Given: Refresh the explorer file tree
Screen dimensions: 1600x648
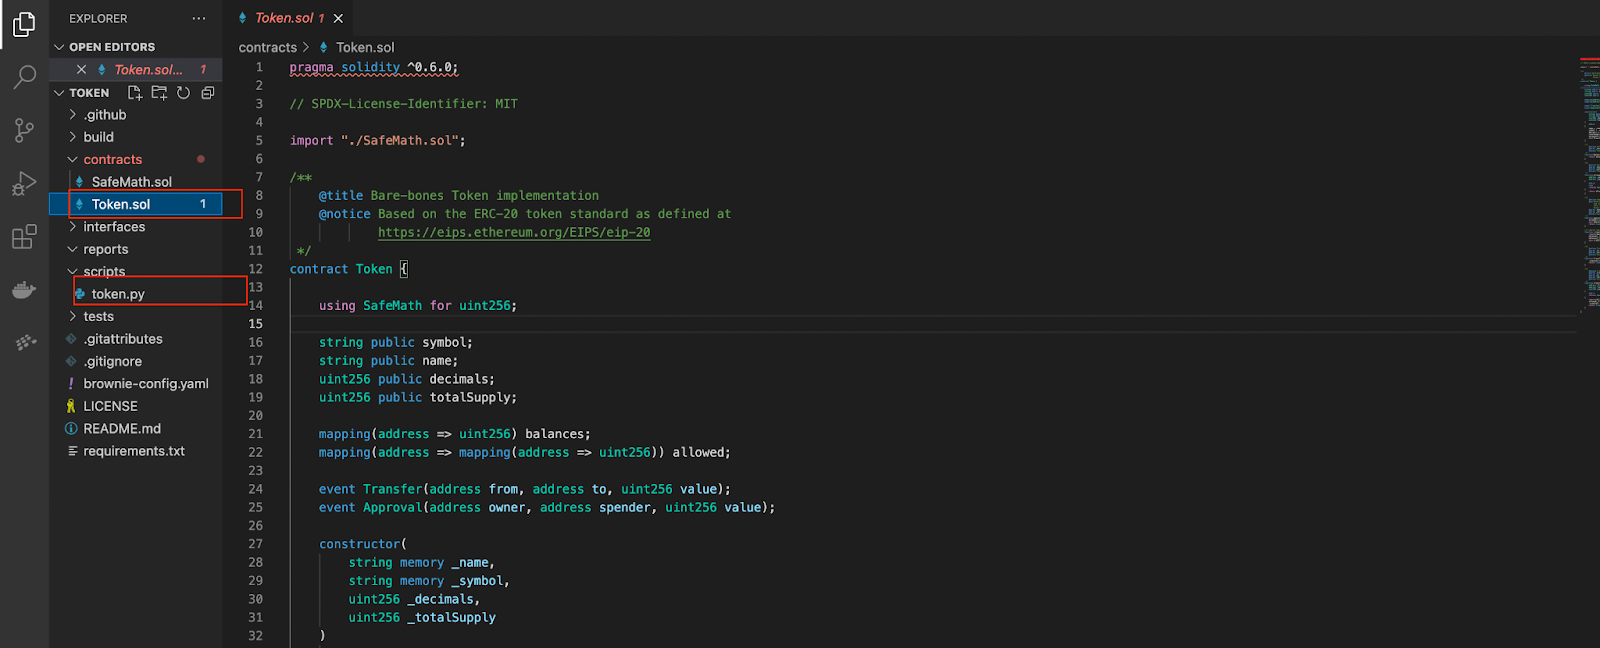Looking at the screenshot, I should [183, 93].
